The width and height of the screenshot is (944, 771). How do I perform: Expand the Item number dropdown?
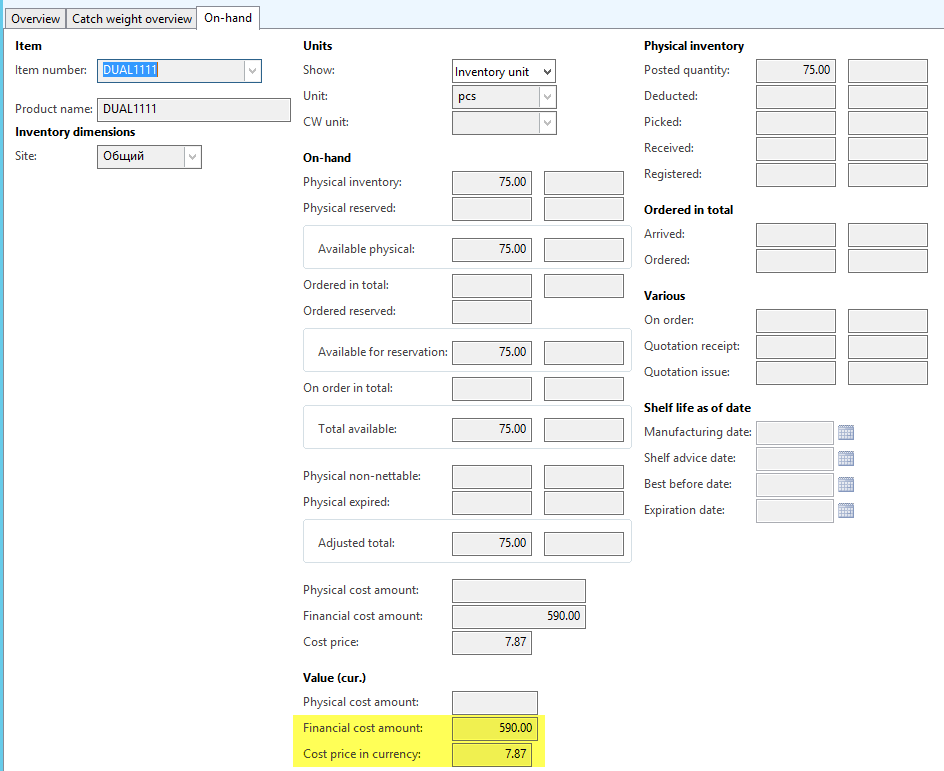252,71
